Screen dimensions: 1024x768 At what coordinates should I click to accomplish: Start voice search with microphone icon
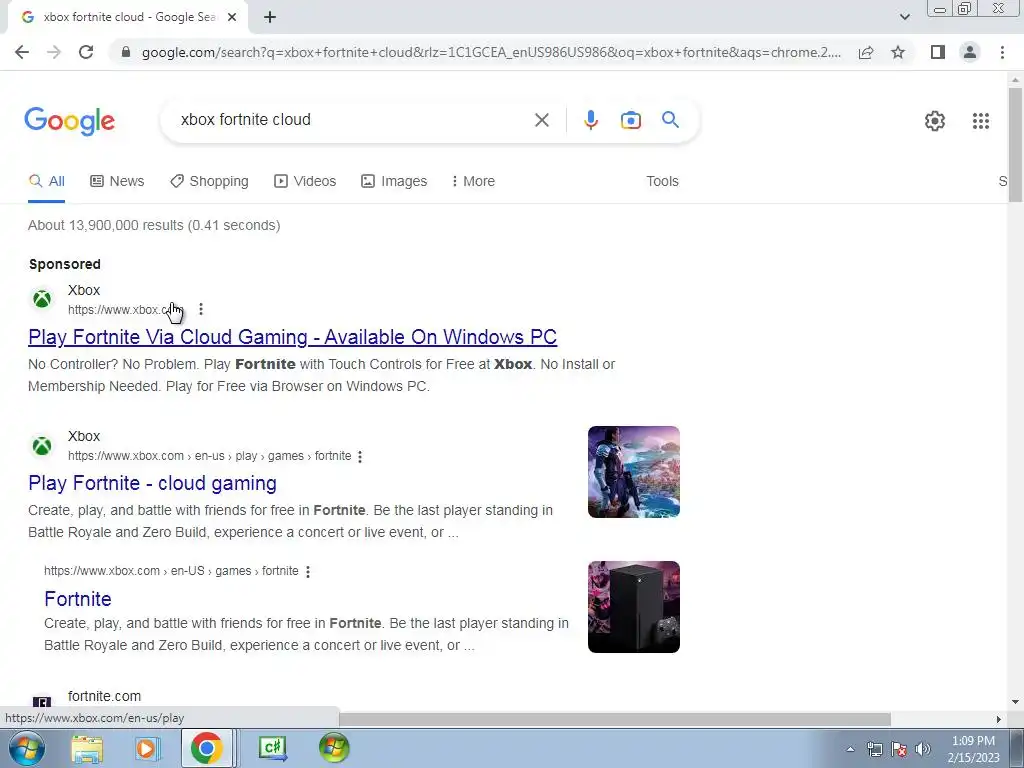point(590,120)
